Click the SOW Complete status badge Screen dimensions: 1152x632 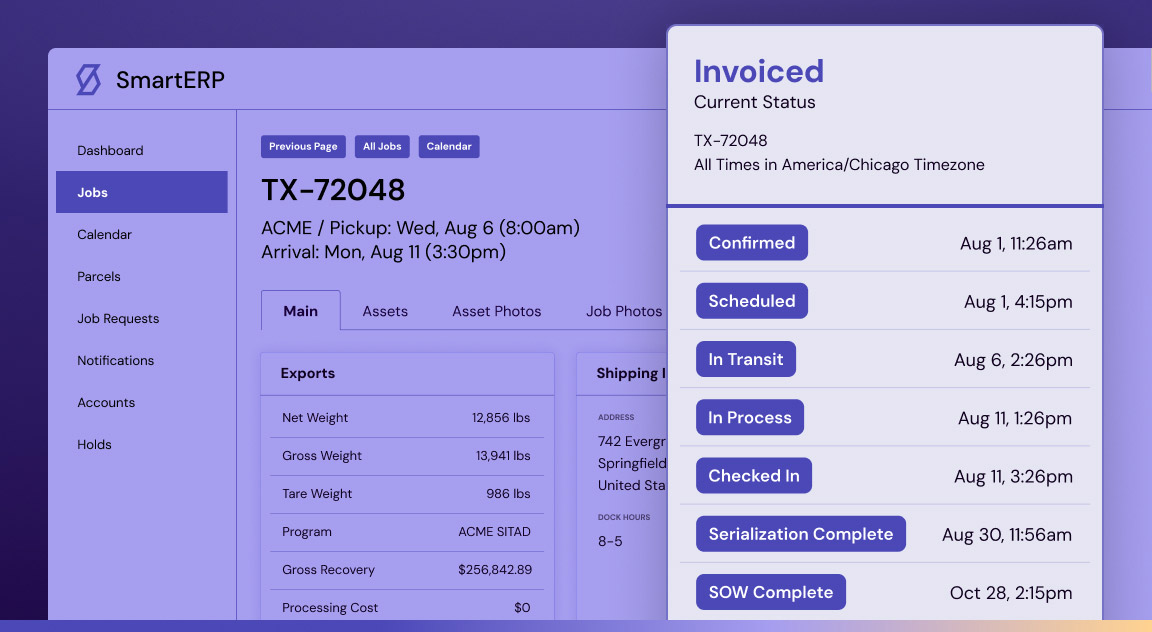click(770, 592)
